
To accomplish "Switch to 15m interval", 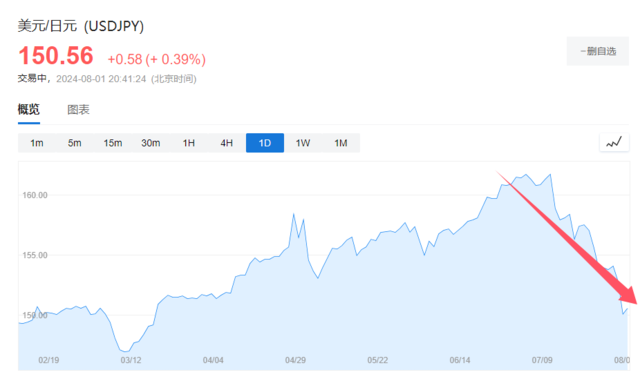I will (x=113, y=143).
